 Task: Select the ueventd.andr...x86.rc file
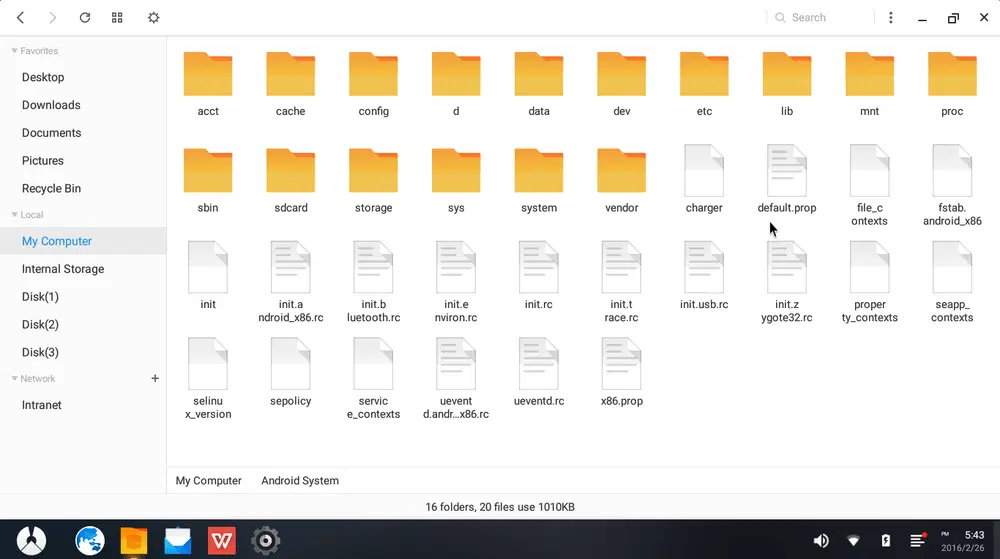click(x=456, y=380)
